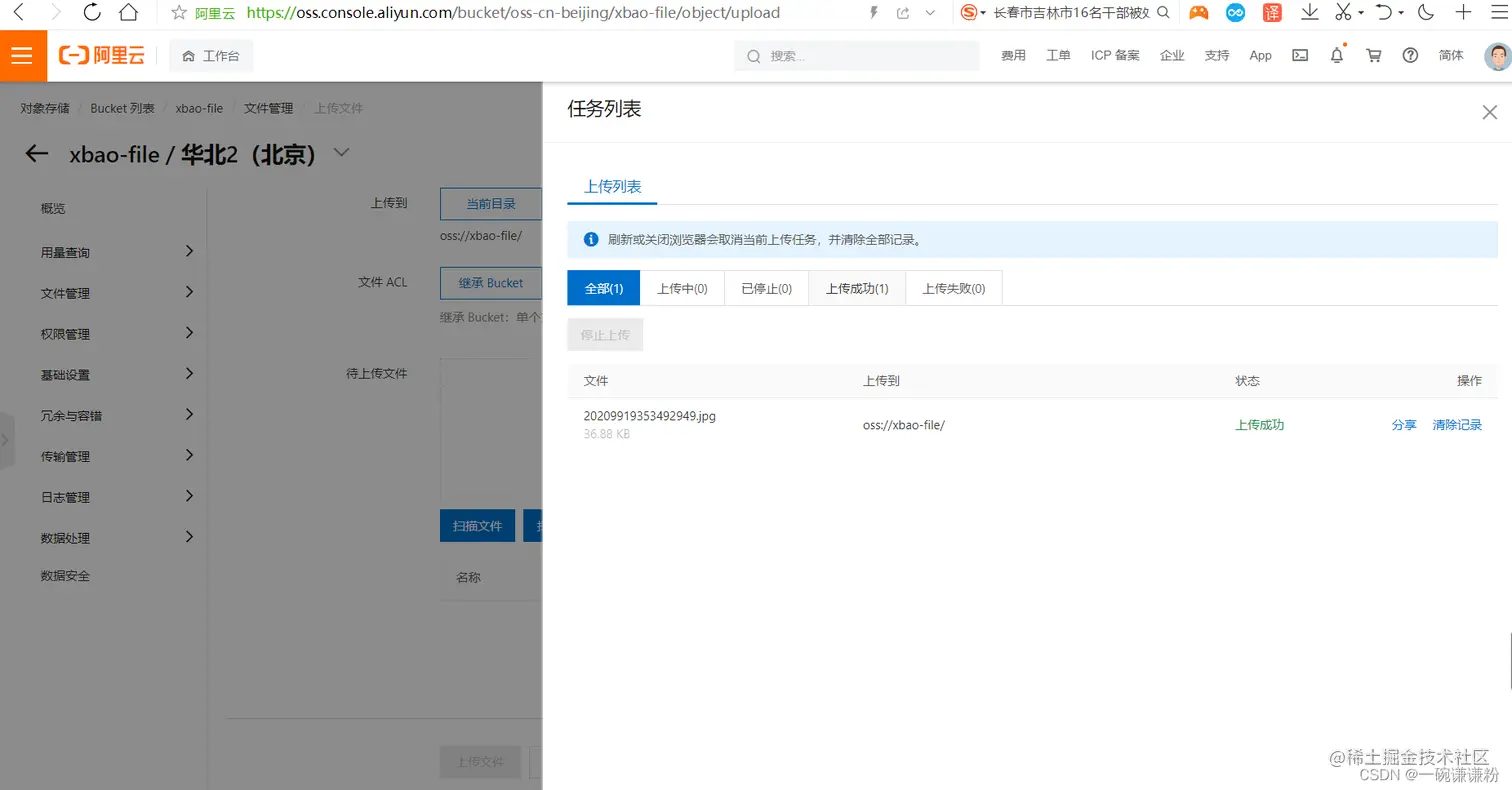This screenshot has width=1512, height=790.
Task: Expand 权限管理 sidebar item
Action: click(x=117, y=334)
